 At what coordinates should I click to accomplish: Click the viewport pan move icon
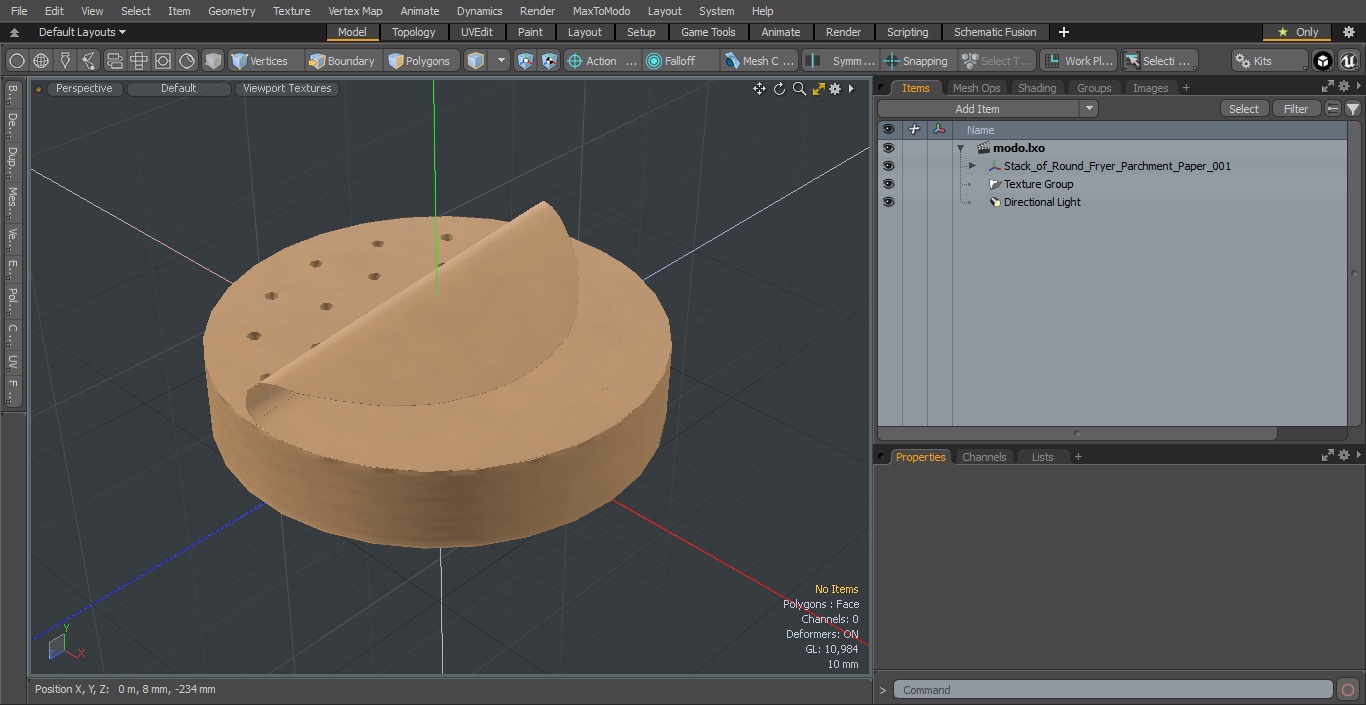click(x=759, y=89)
